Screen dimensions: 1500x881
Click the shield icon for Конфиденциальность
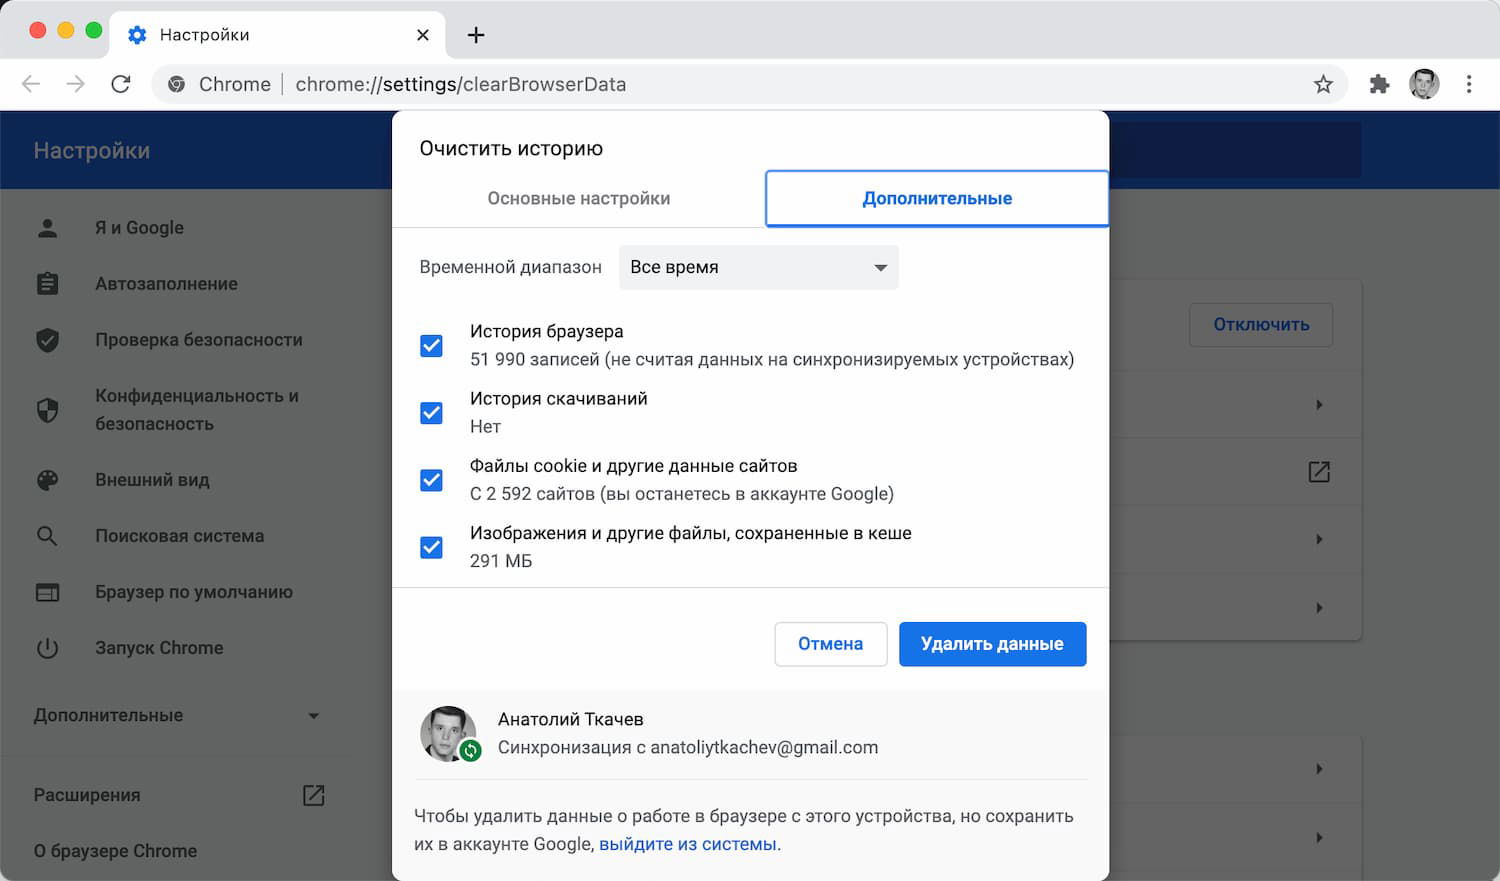(x=47, y=410)
